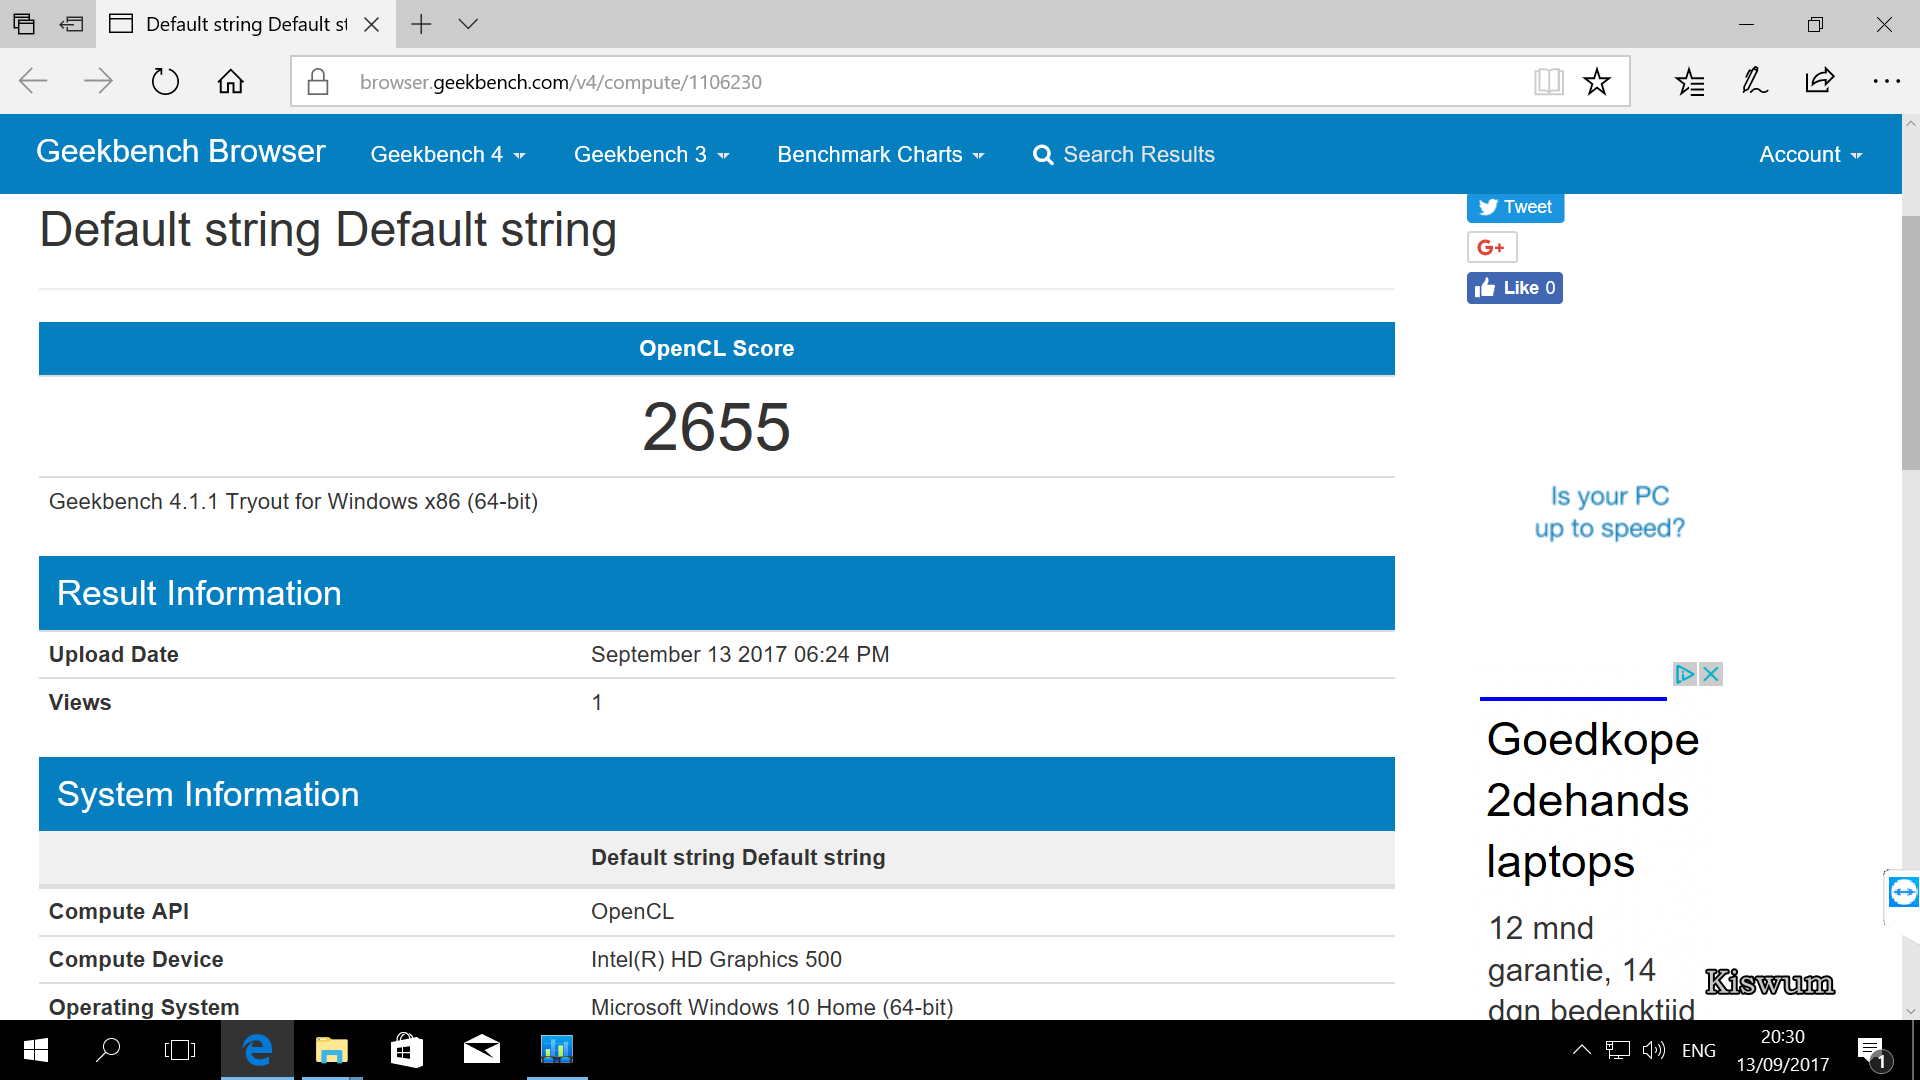Click the Facebook Like button
The image size is (1920, 1080).
click(1514, 288)
